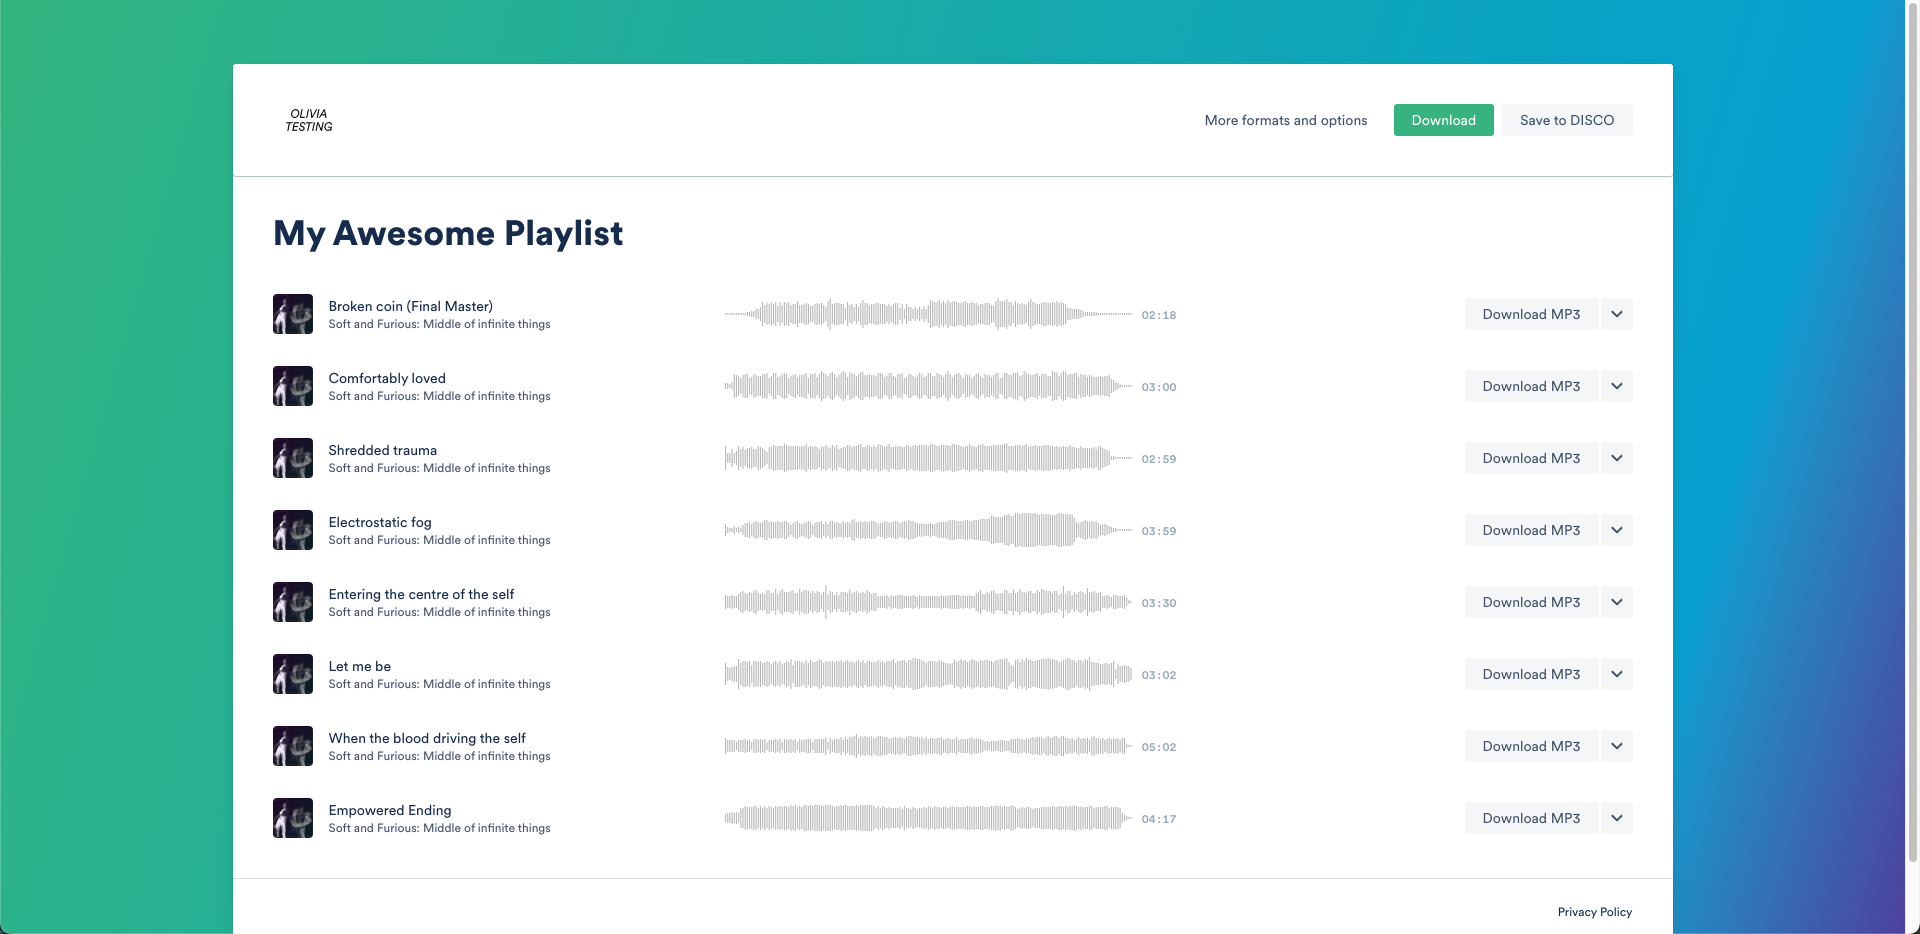Seek within the Empowered Ending waveform
The width and height of the screenshot is (1920, 934).
point(929,818)
